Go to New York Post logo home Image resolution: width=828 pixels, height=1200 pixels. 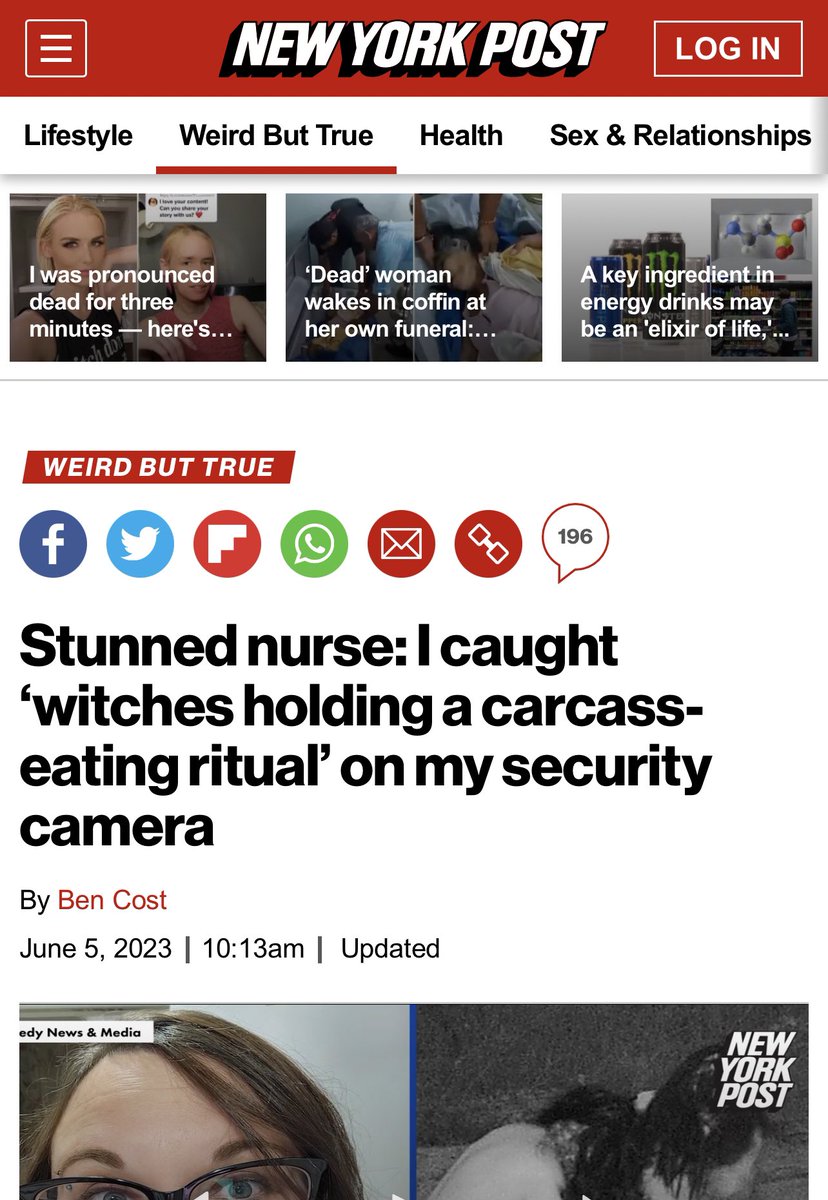pyautogui.click(x=413, y=47)
